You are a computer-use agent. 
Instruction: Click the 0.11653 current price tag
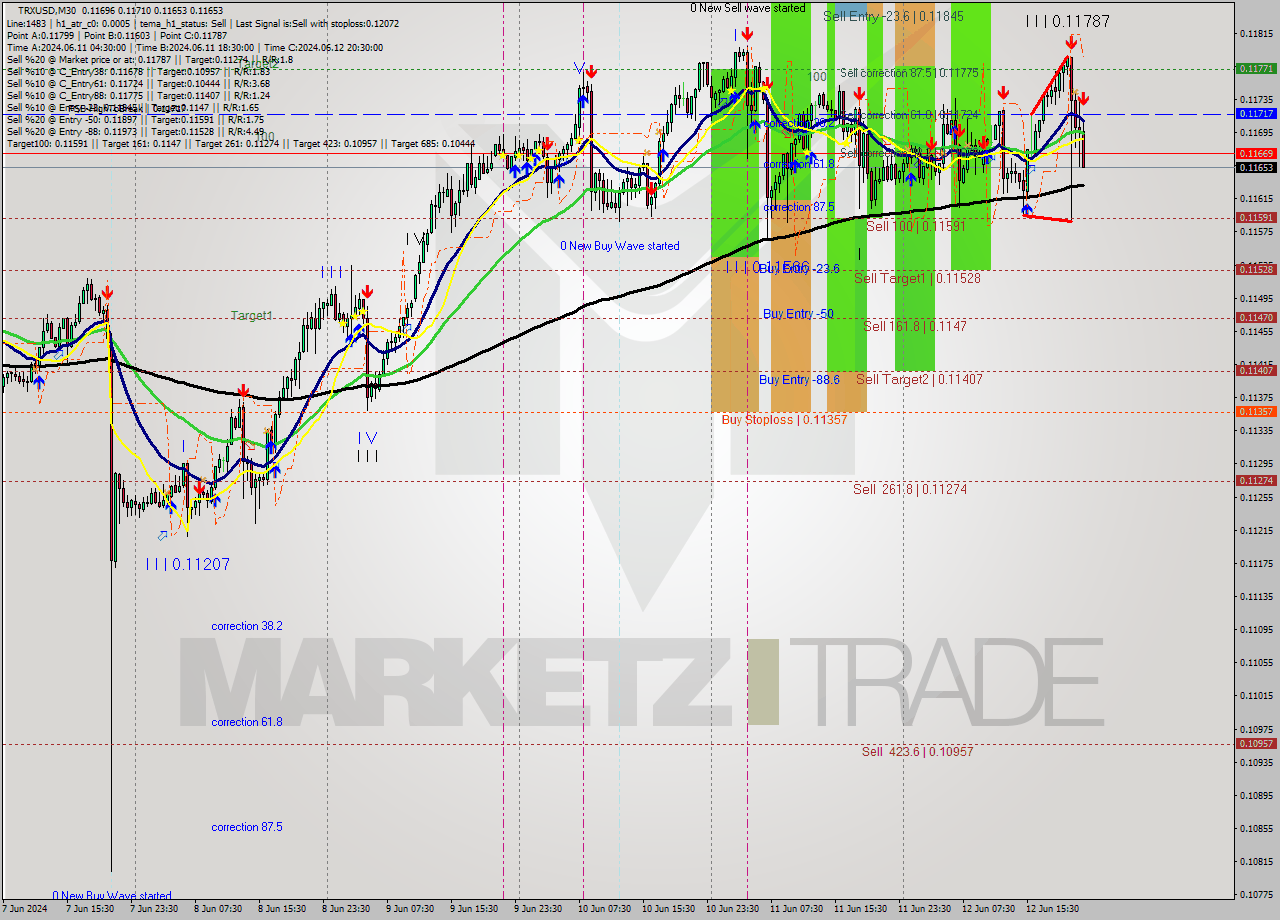pos(1256,167)
